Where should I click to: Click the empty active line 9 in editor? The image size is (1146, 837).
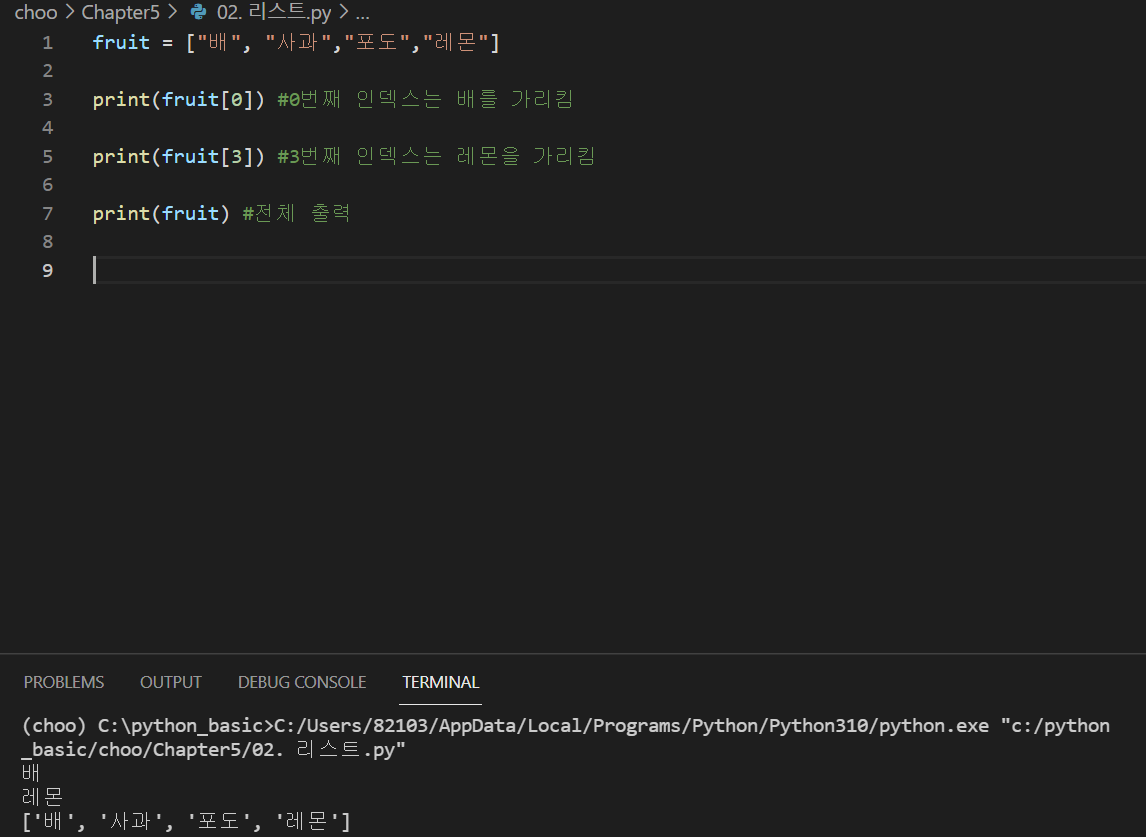pyautogui.click(x=619, y=270)
